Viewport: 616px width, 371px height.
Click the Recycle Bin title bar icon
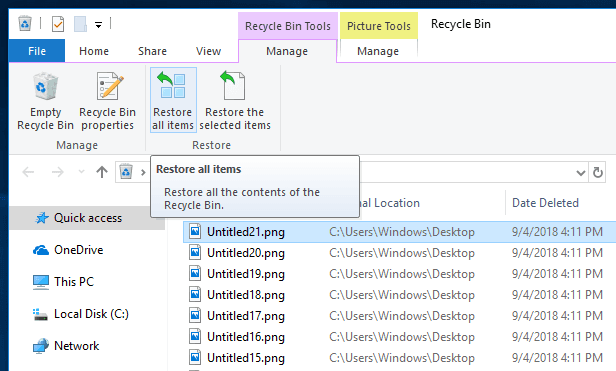(x=25, y=24)
